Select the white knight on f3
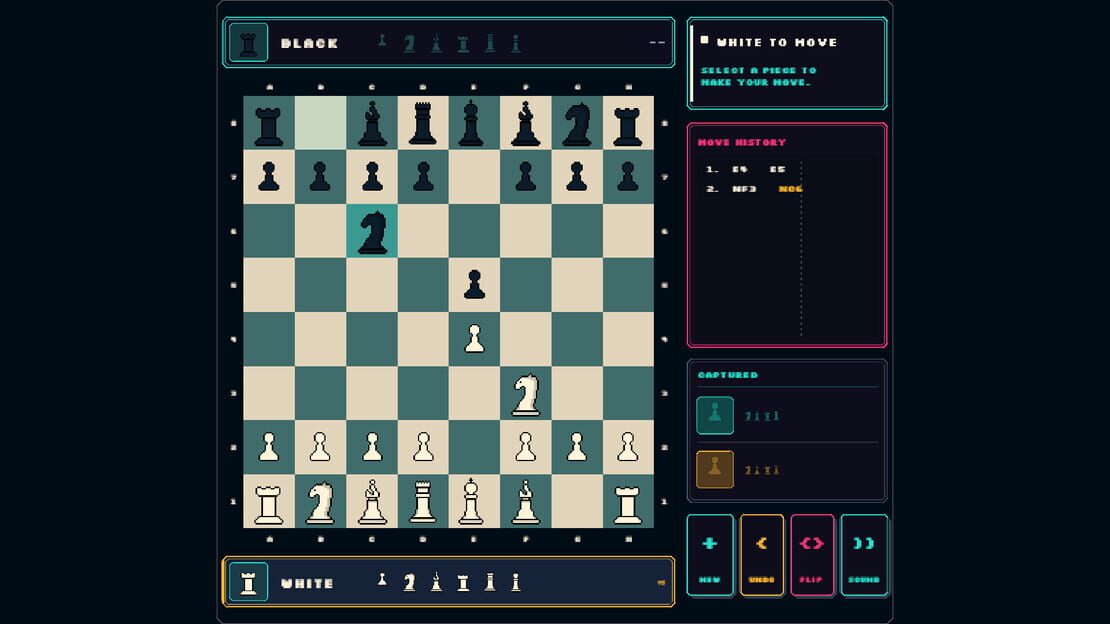The image size is (1110, 624). pos(525,394)
